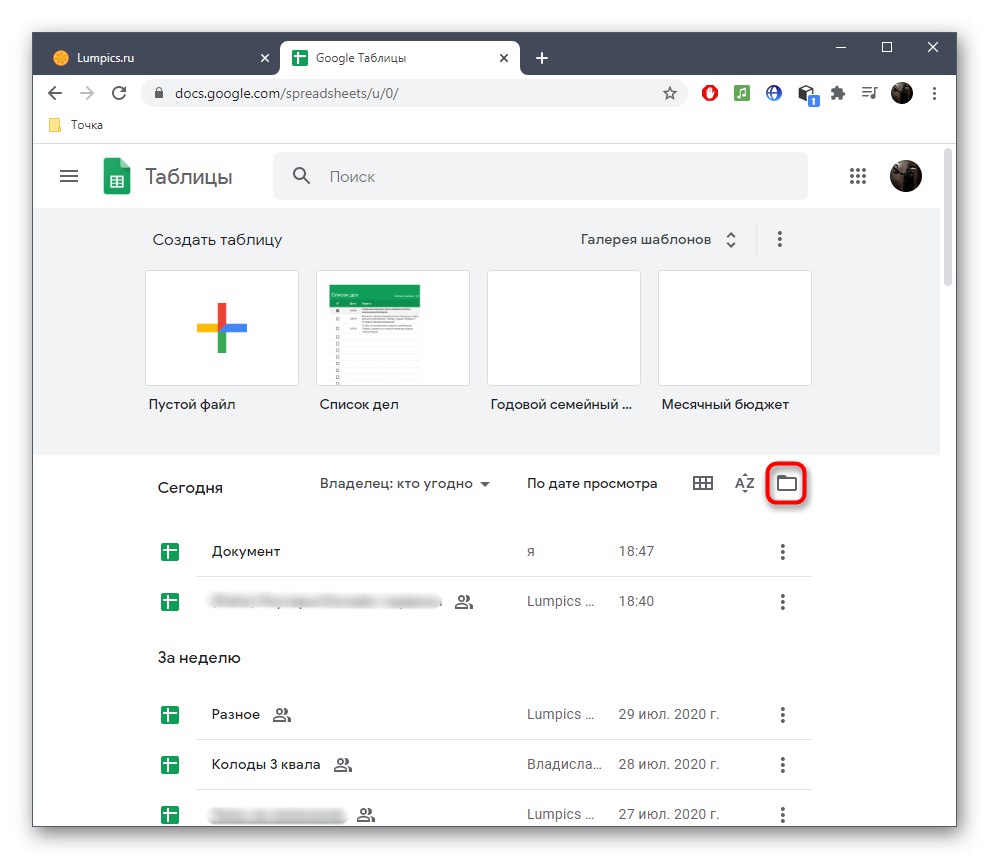The image size is (989, 859).
Task: Click the shared-people icon next to Колоды 3 квала
Action: pyautogui.click(x=342, y=764)
